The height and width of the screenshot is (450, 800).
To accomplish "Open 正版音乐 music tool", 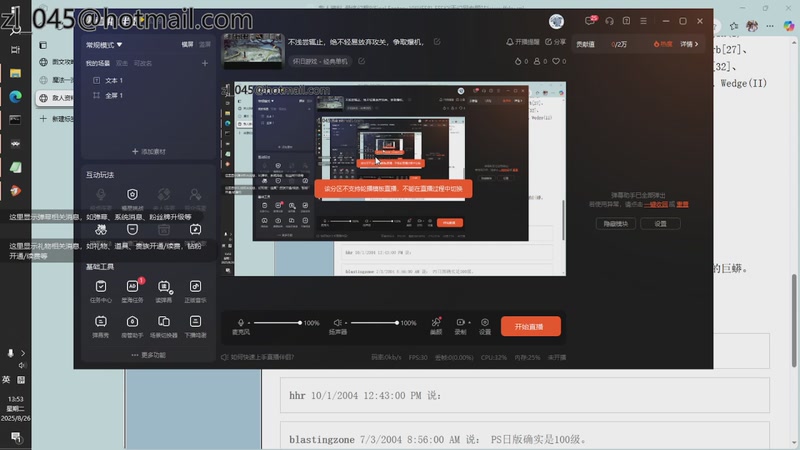I will [195, 291].
